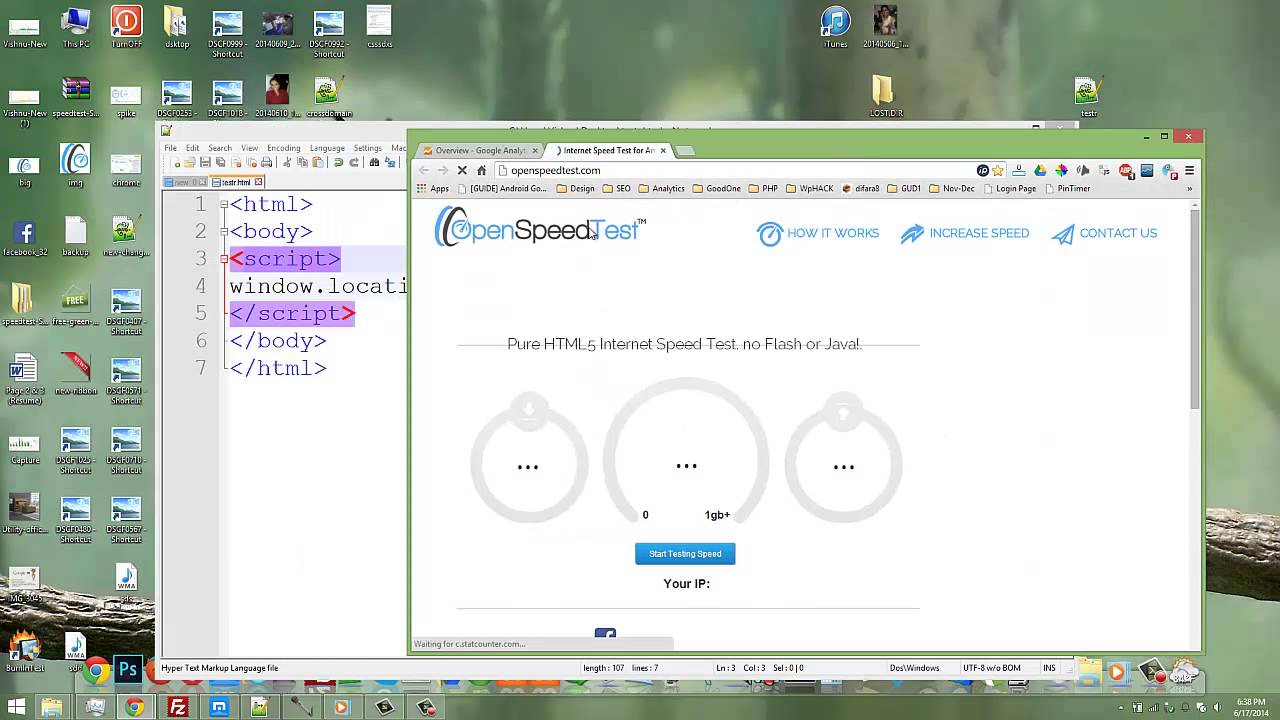The image size is (1280, 720).
Task: Click the color wheel extension icon
Action: tap(1061, 171)
